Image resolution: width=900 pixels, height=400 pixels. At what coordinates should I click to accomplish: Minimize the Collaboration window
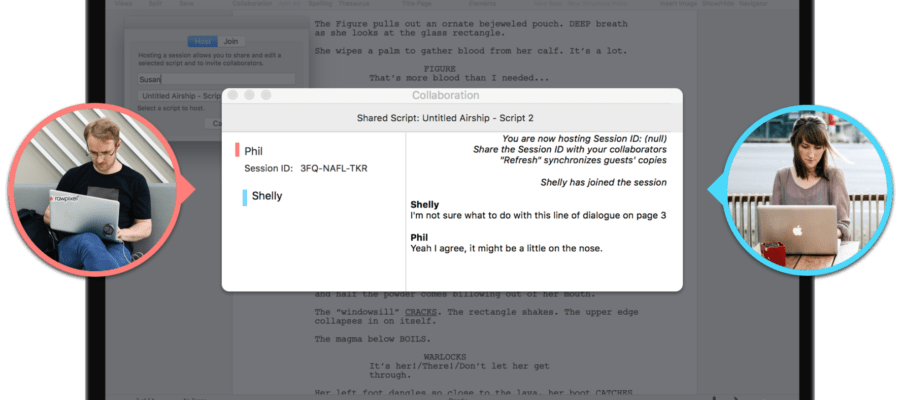(x=249, y=95)
